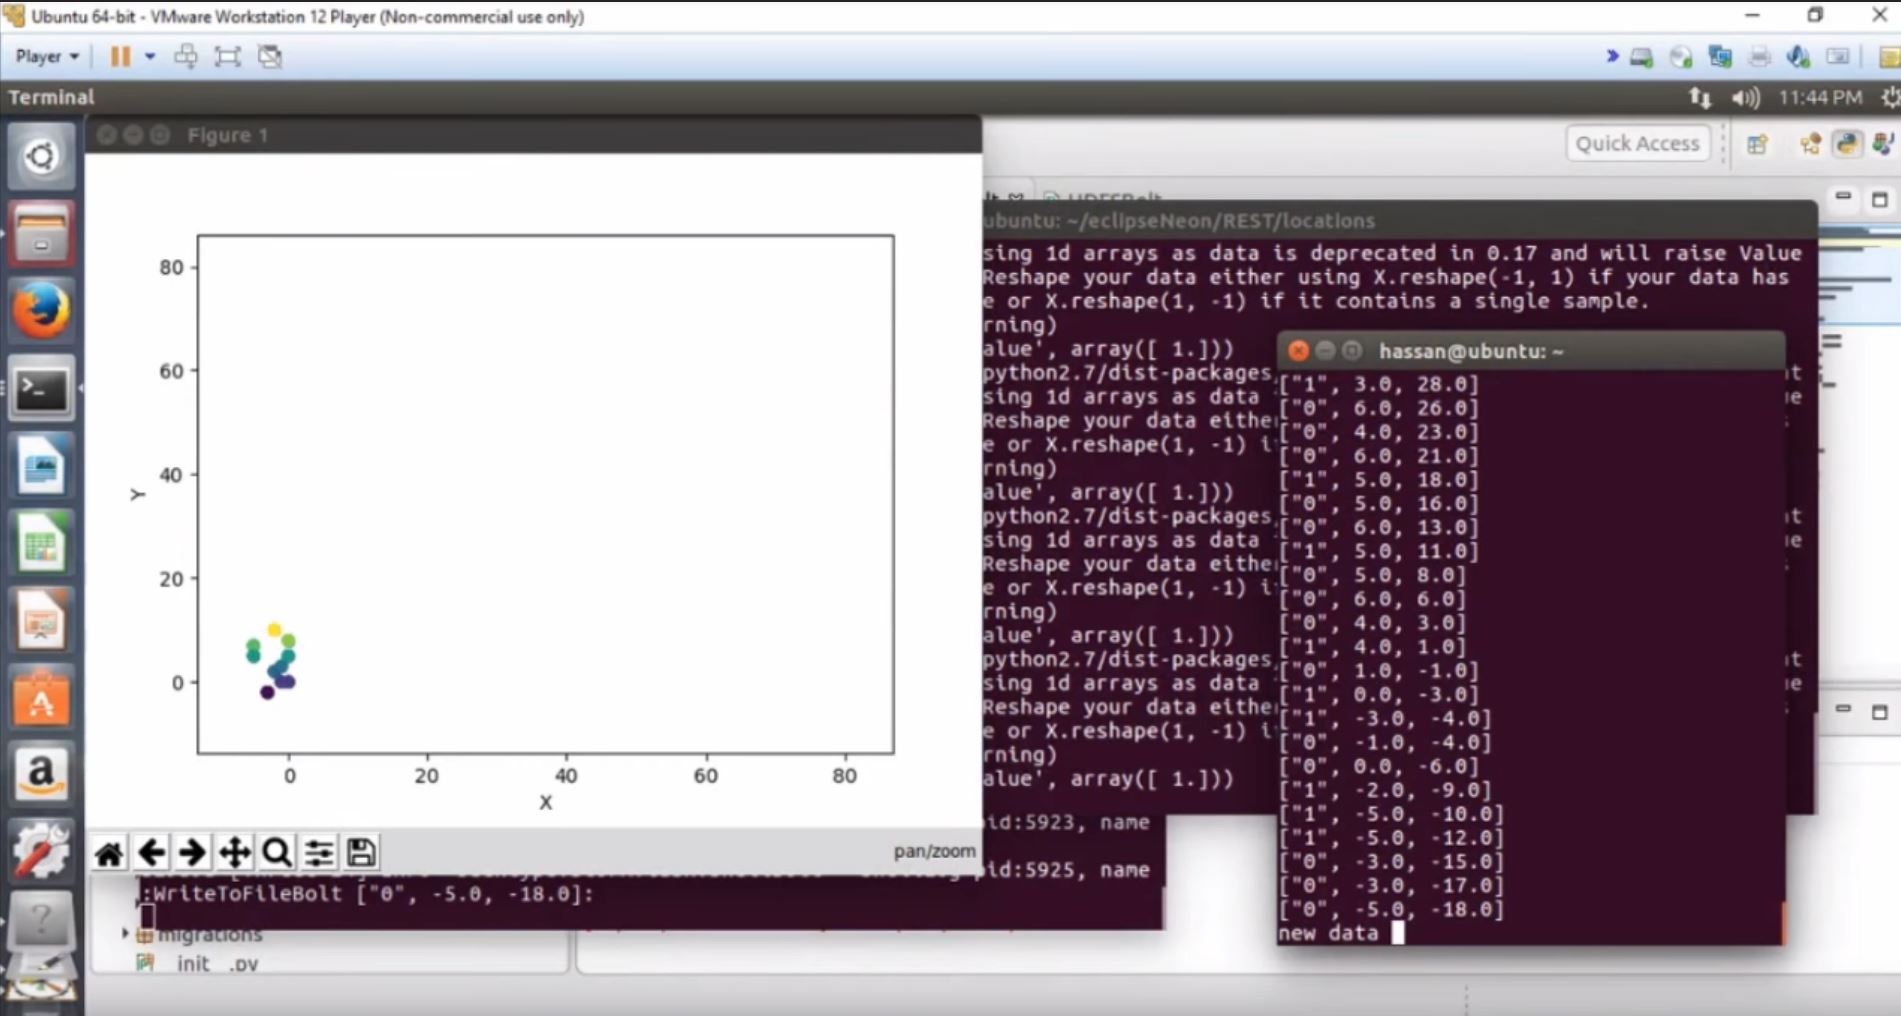The image size is (1901, 1016).
Task: Activate the Pan tool in the matplotlib toolbar
Action: tap(234, 852)
